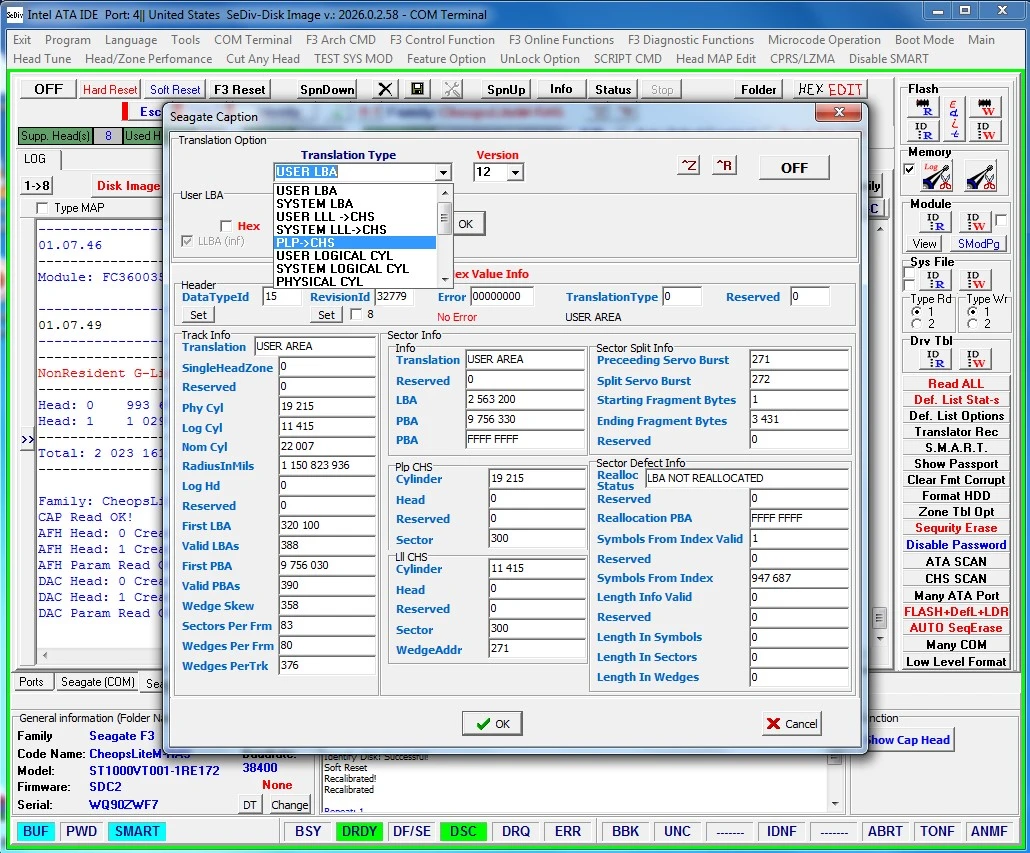Viewport: 1030px width, 853px height.
Task: Close the Seagate Caption dialog
Action: [x=838, y=112]
